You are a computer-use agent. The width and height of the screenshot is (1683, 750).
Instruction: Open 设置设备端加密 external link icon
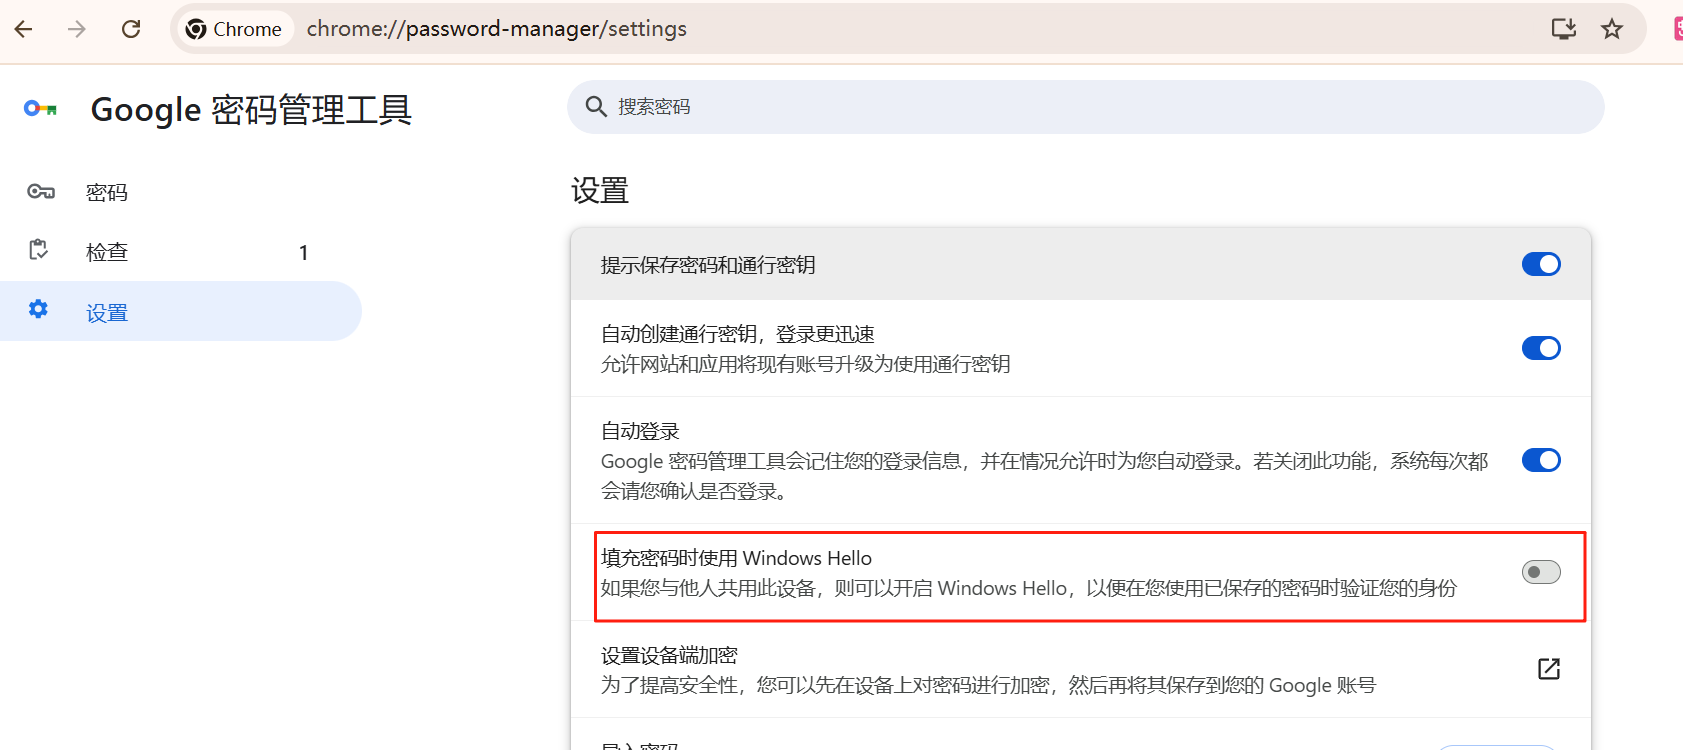(x=1549, y=669)
